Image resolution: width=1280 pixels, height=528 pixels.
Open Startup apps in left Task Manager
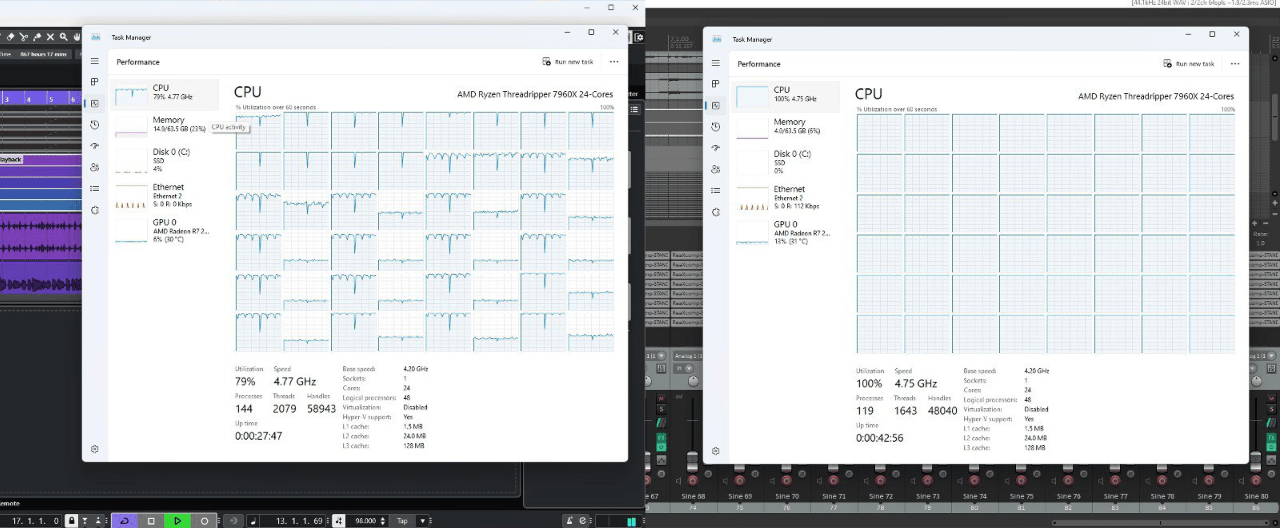(x=95, y=146)
